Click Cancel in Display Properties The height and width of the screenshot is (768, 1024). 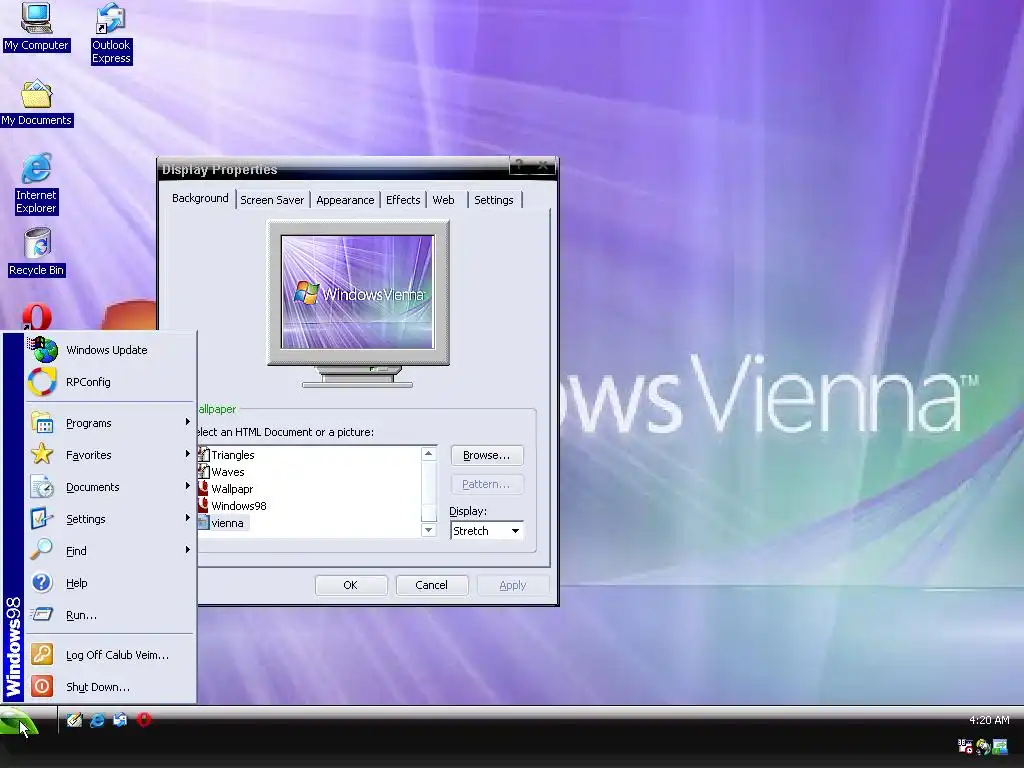click(432, 585)
